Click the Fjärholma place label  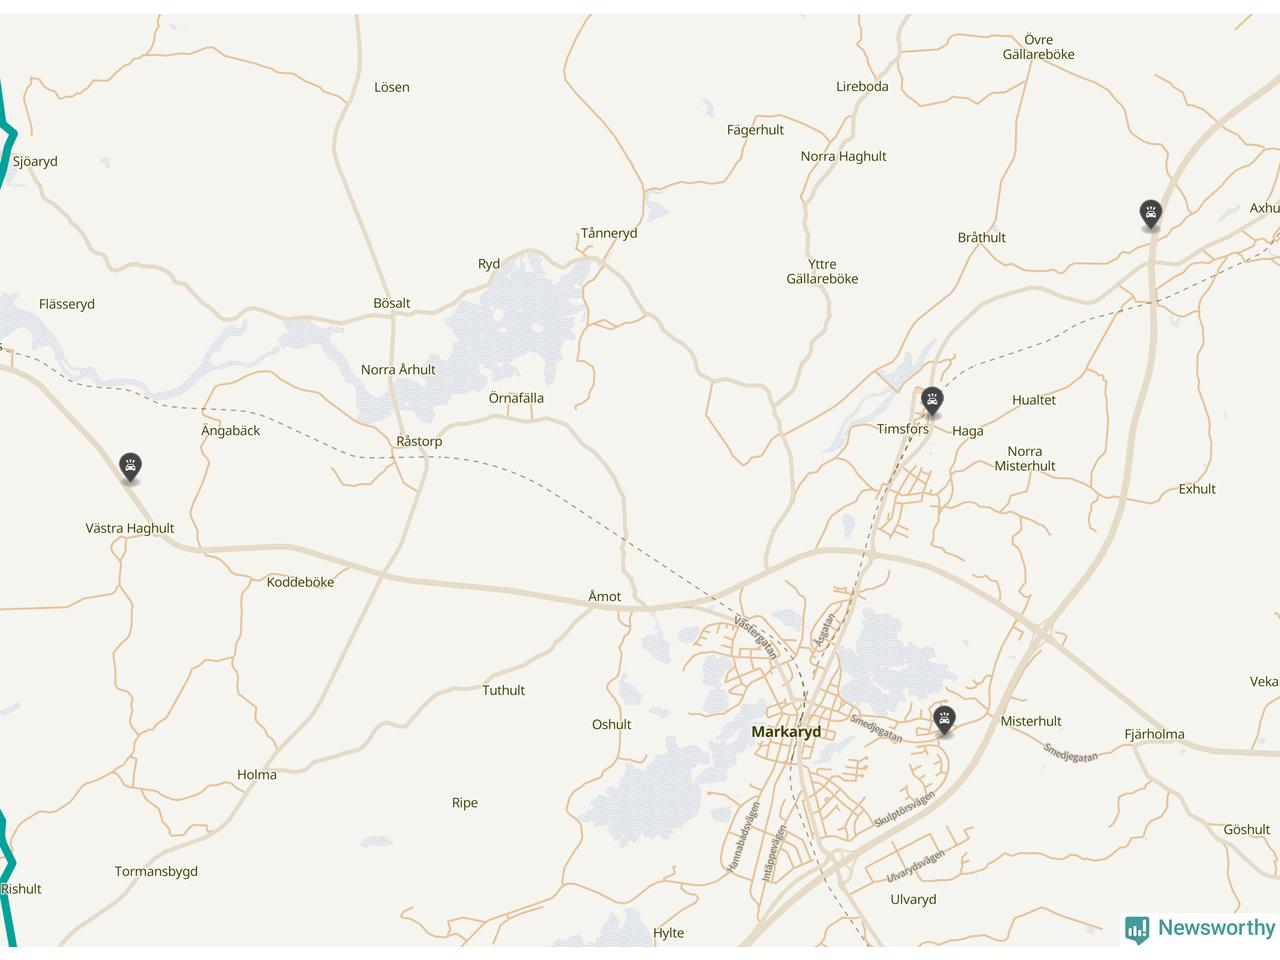(1154, 734)
